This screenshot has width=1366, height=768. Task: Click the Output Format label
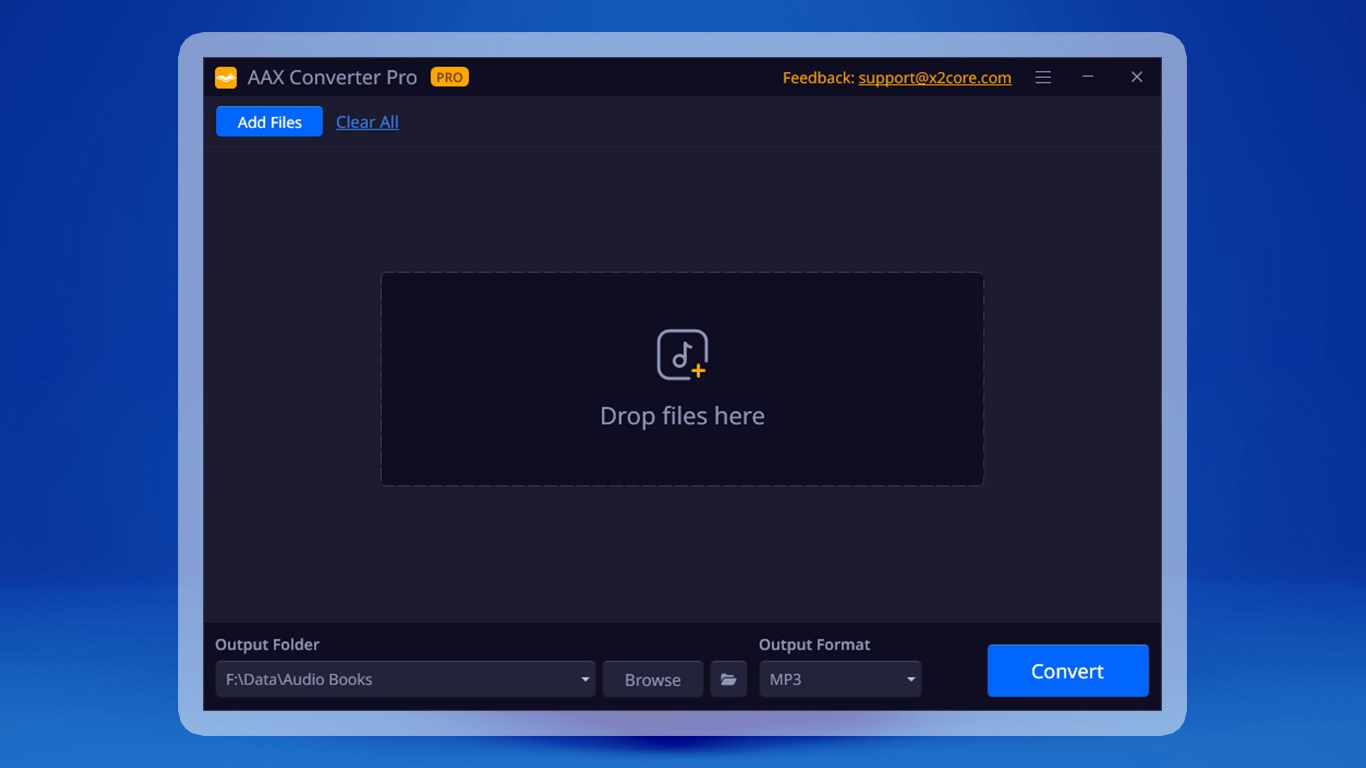click(x=814, y=645)
